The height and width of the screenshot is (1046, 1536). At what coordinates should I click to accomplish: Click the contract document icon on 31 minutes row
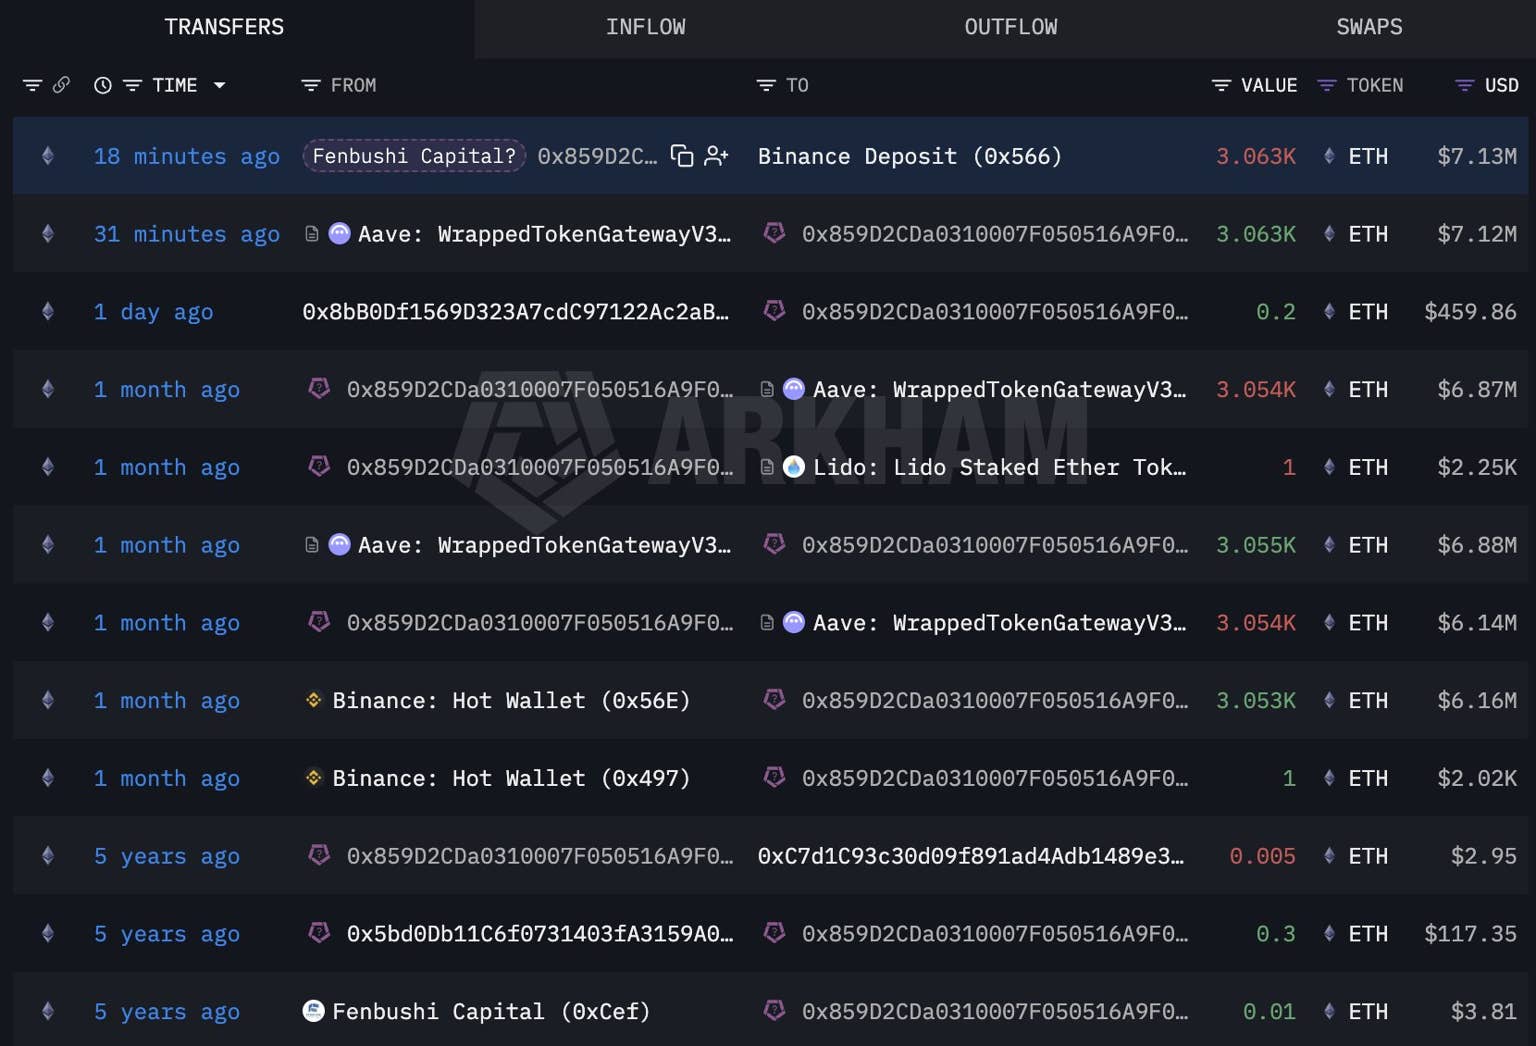pos(312,234)
